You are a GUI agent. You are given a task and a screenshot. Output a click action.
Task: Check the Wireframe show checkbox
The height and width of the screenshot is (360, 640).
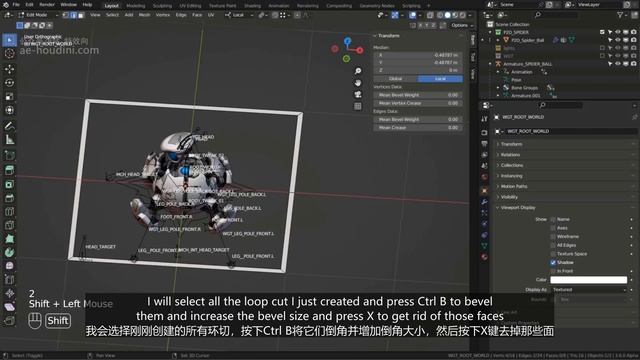click(x=553, y=237)
